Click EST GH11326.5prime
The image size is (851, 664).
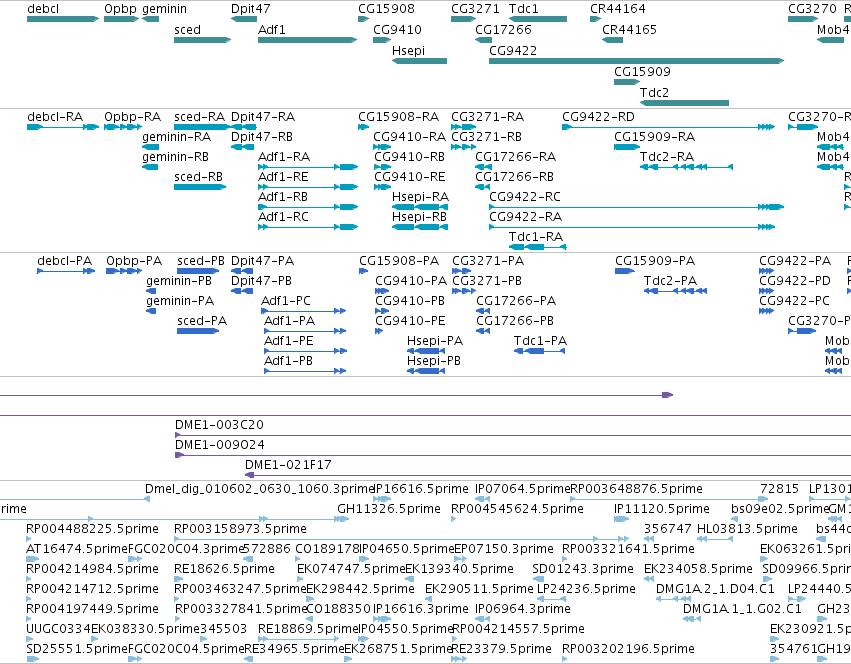coord(342,519)
